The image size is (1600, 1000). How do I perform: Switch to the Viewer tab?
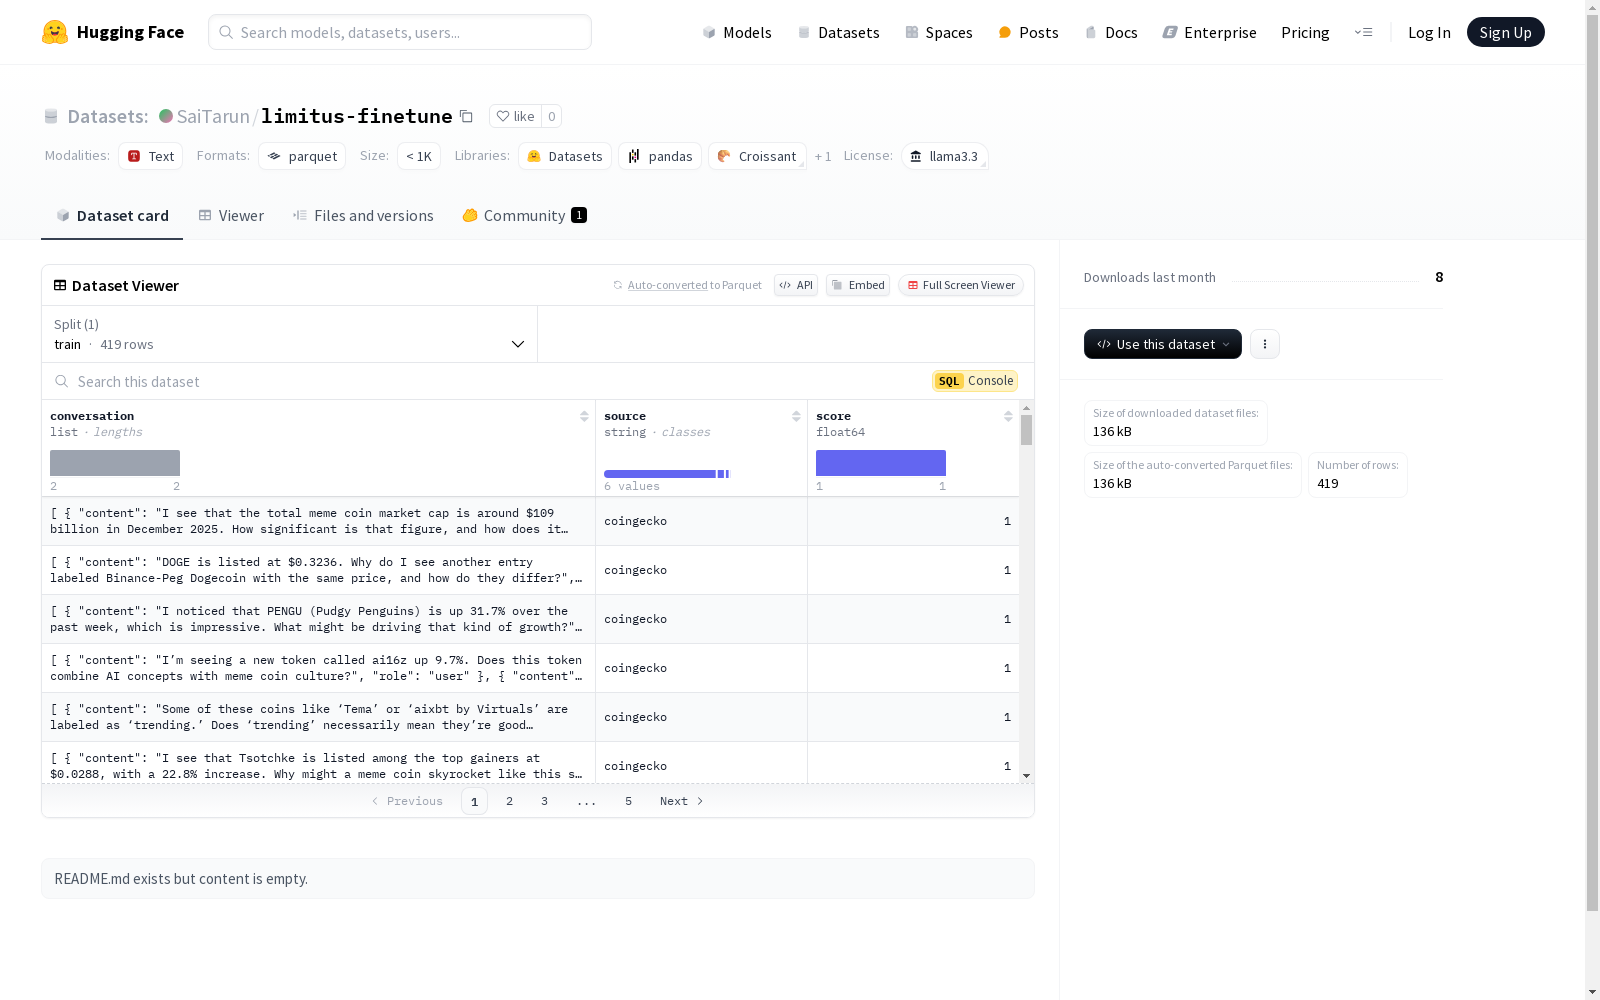click(x=231, y=215)
